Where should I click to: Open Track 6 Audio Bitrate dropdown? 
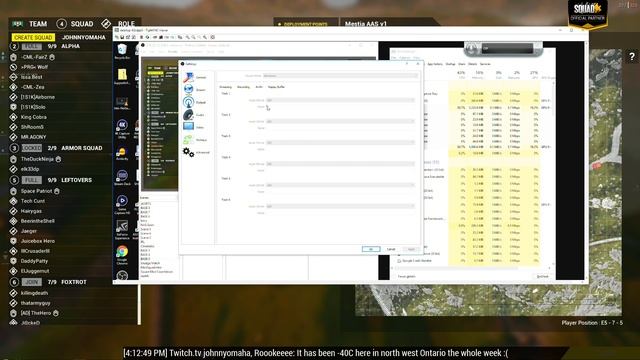(x=340, y=206)
